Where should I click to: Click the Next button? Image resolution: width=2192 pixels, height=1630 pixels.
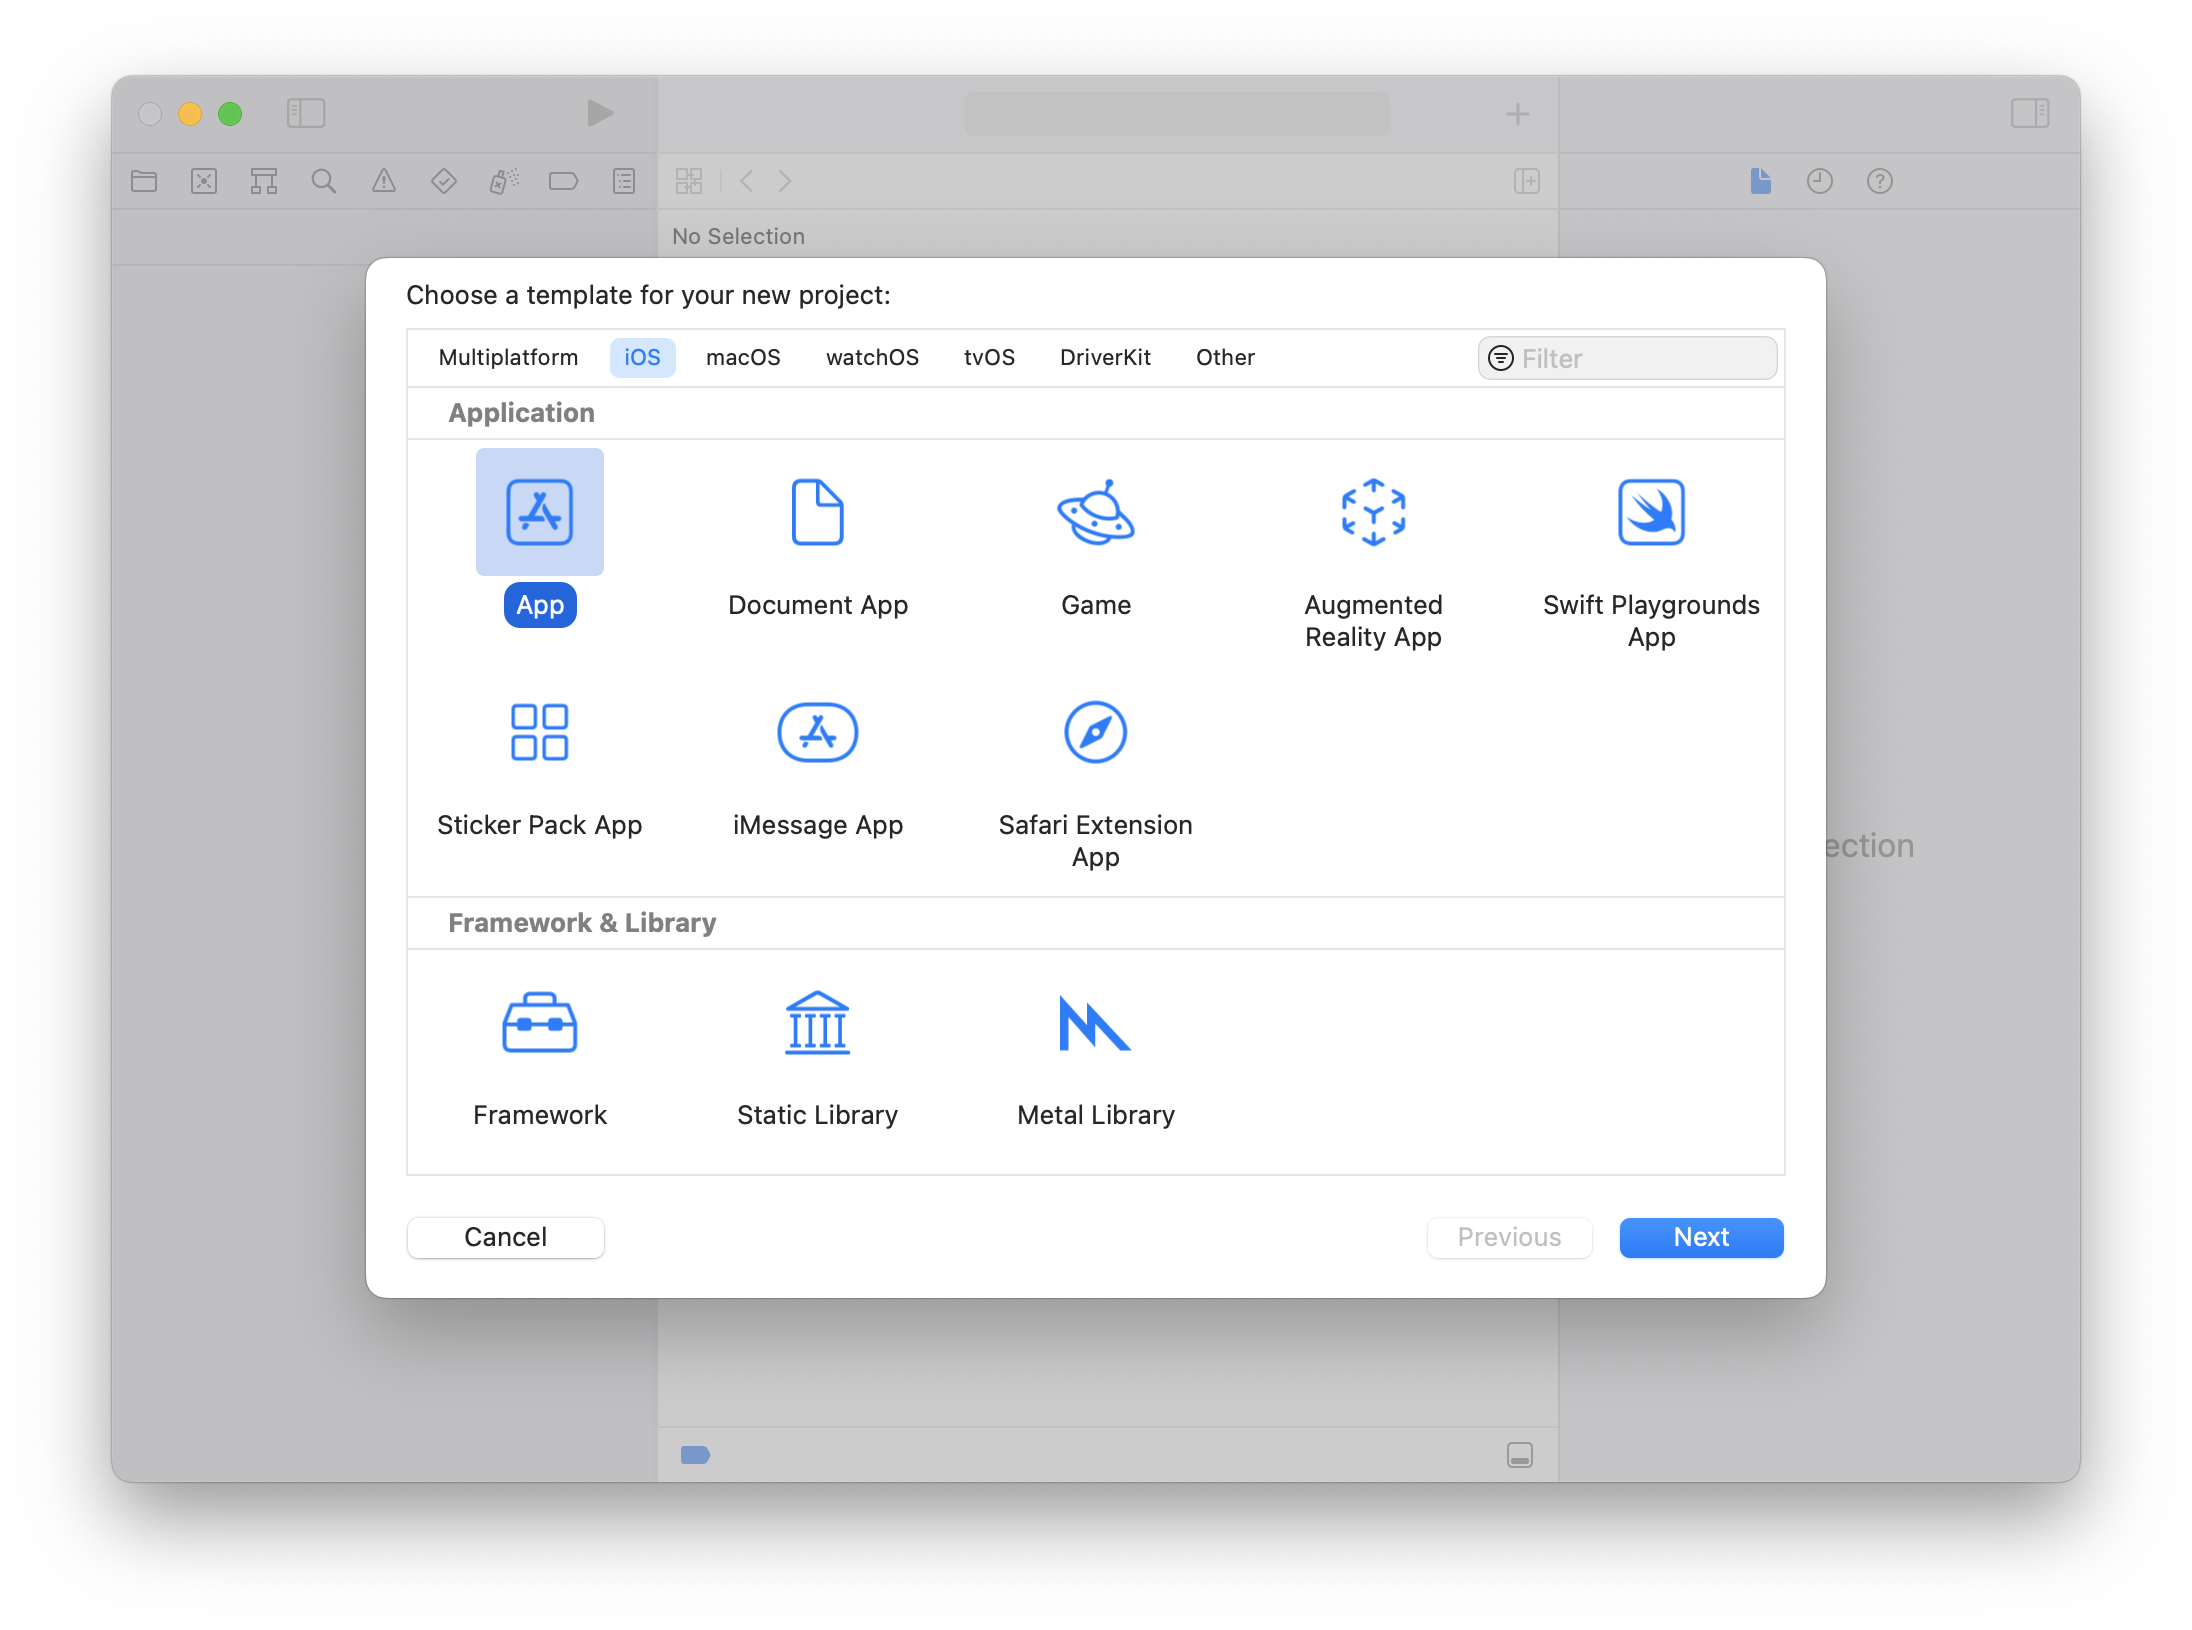[x=1701, y=1237]
